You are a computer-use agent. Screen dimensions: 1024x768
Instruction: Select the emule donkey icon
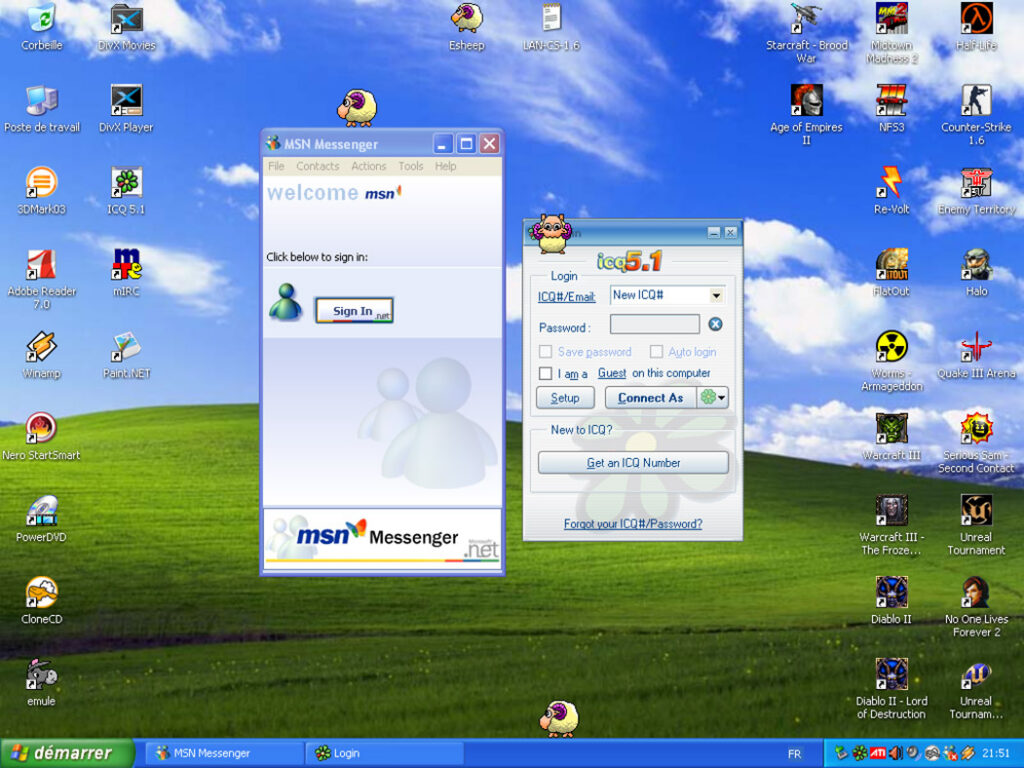(x=42, y=684)
